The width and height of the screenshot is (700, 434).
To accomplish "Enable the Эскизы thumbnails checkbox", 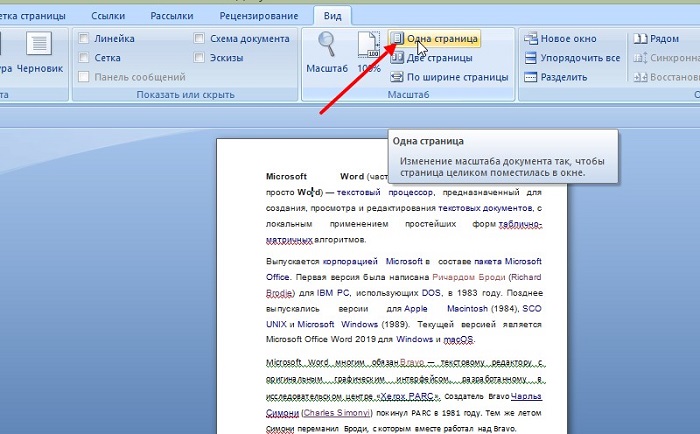I will (199, 58).
